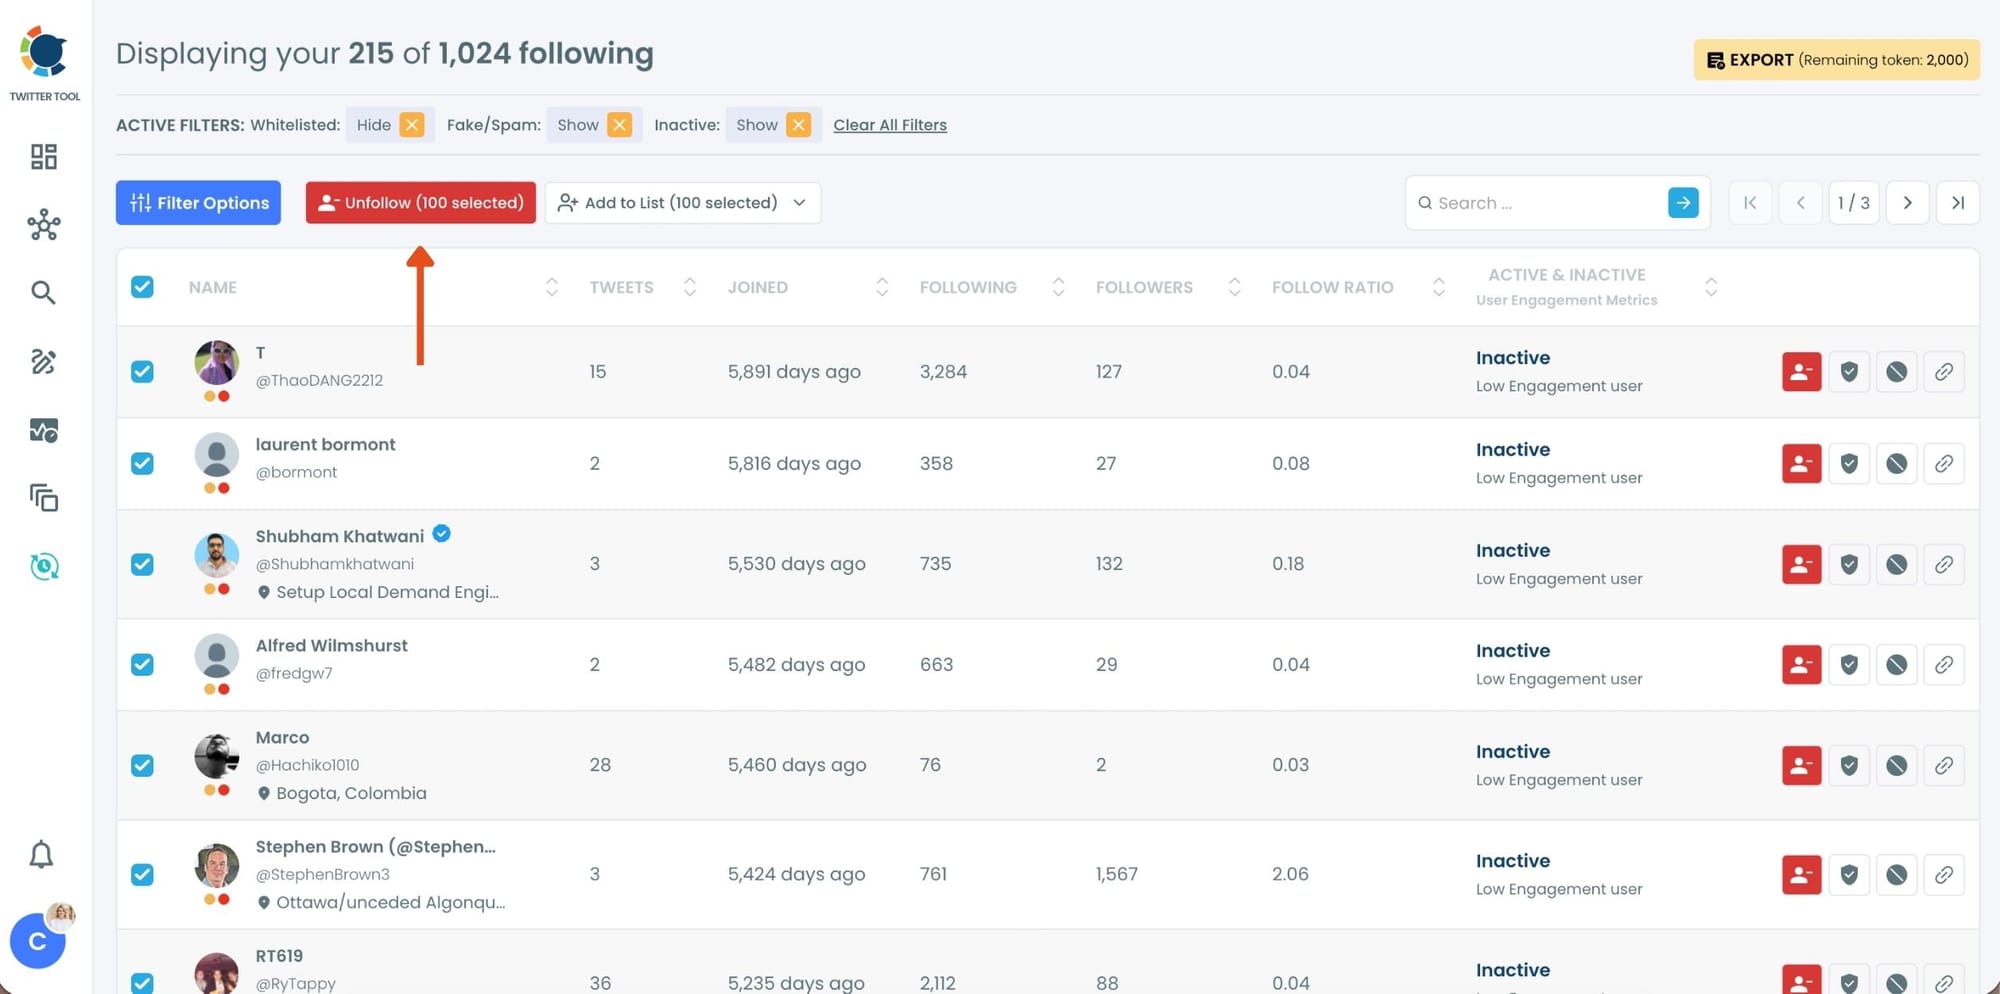Click Unfollow (100 selected) button
Viewport: 2000px width, 994px height.
click(x=421, y=203)
